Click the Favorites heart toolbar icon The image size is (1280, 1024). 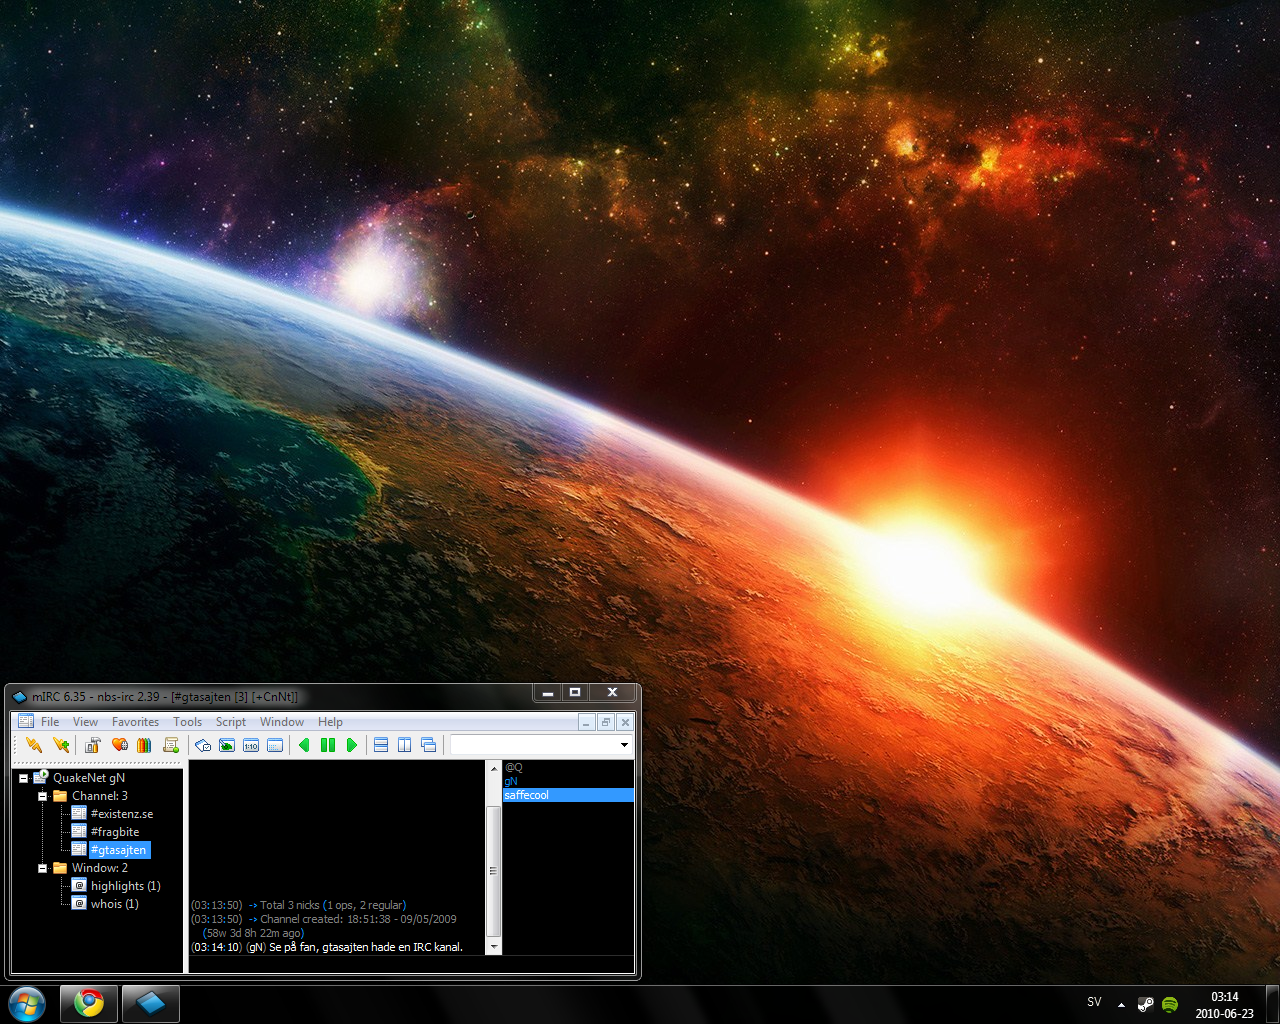119,745
